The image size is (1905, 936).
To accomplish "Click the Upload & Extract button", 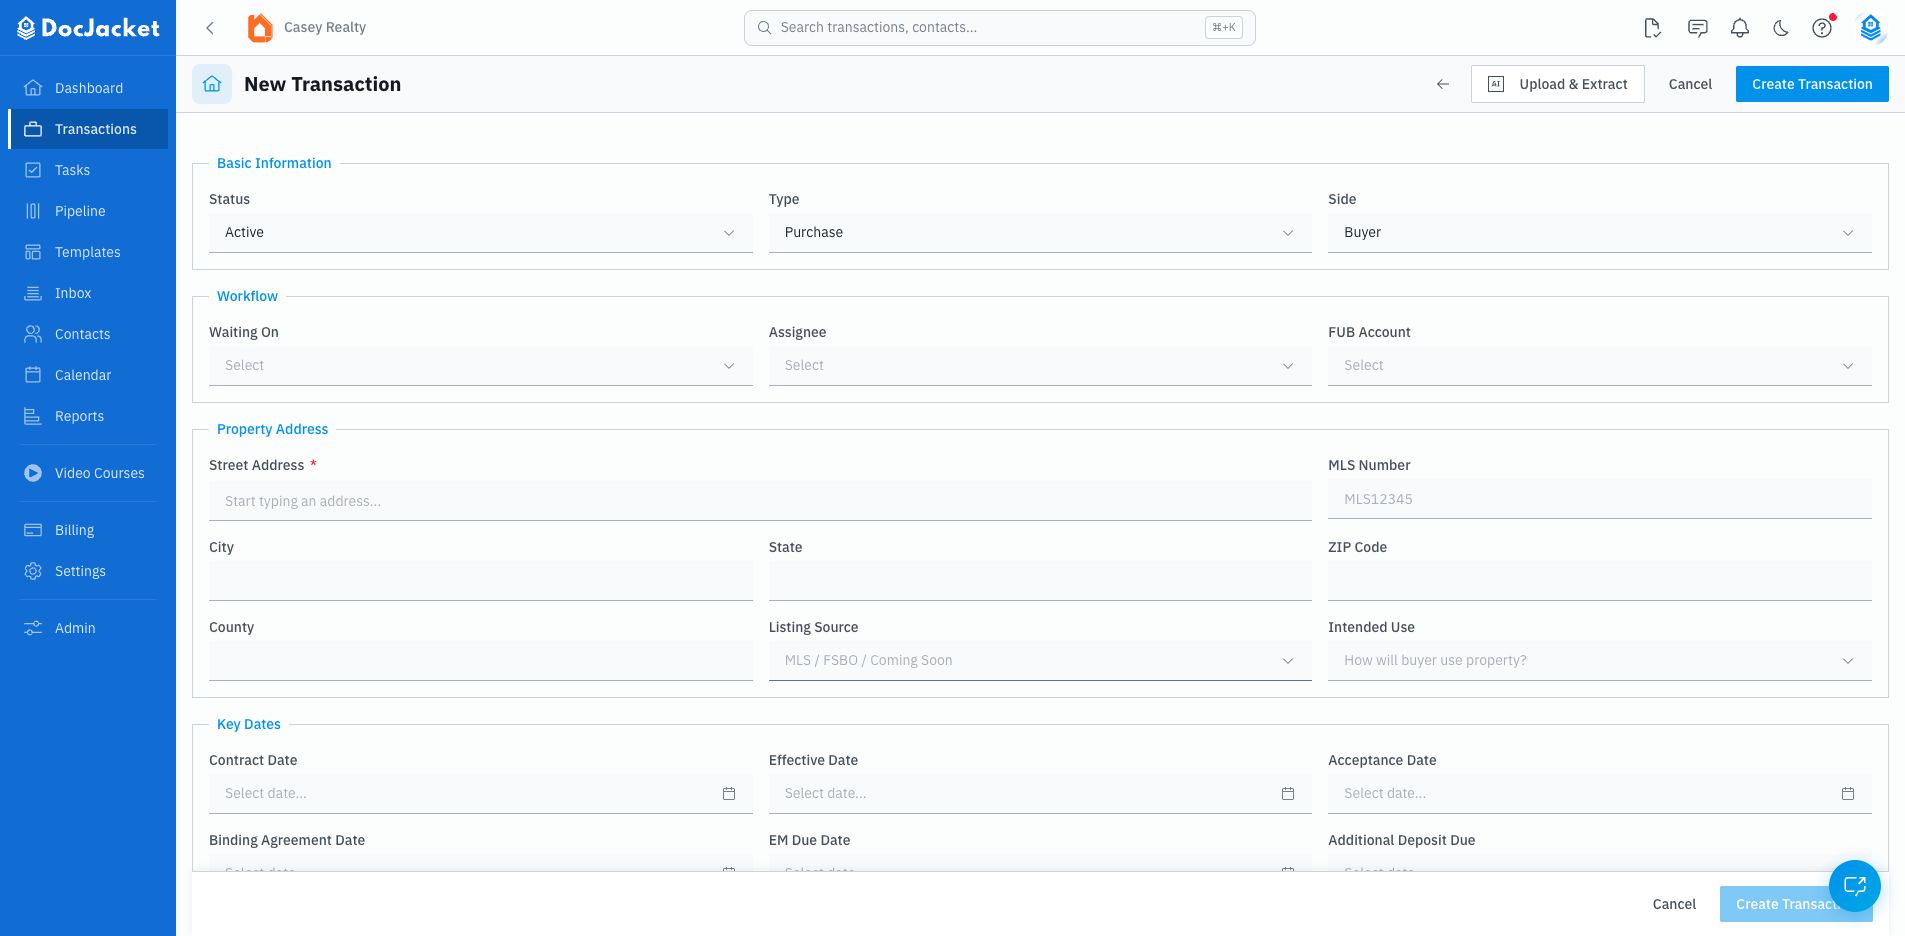I will coord(1558,84).
